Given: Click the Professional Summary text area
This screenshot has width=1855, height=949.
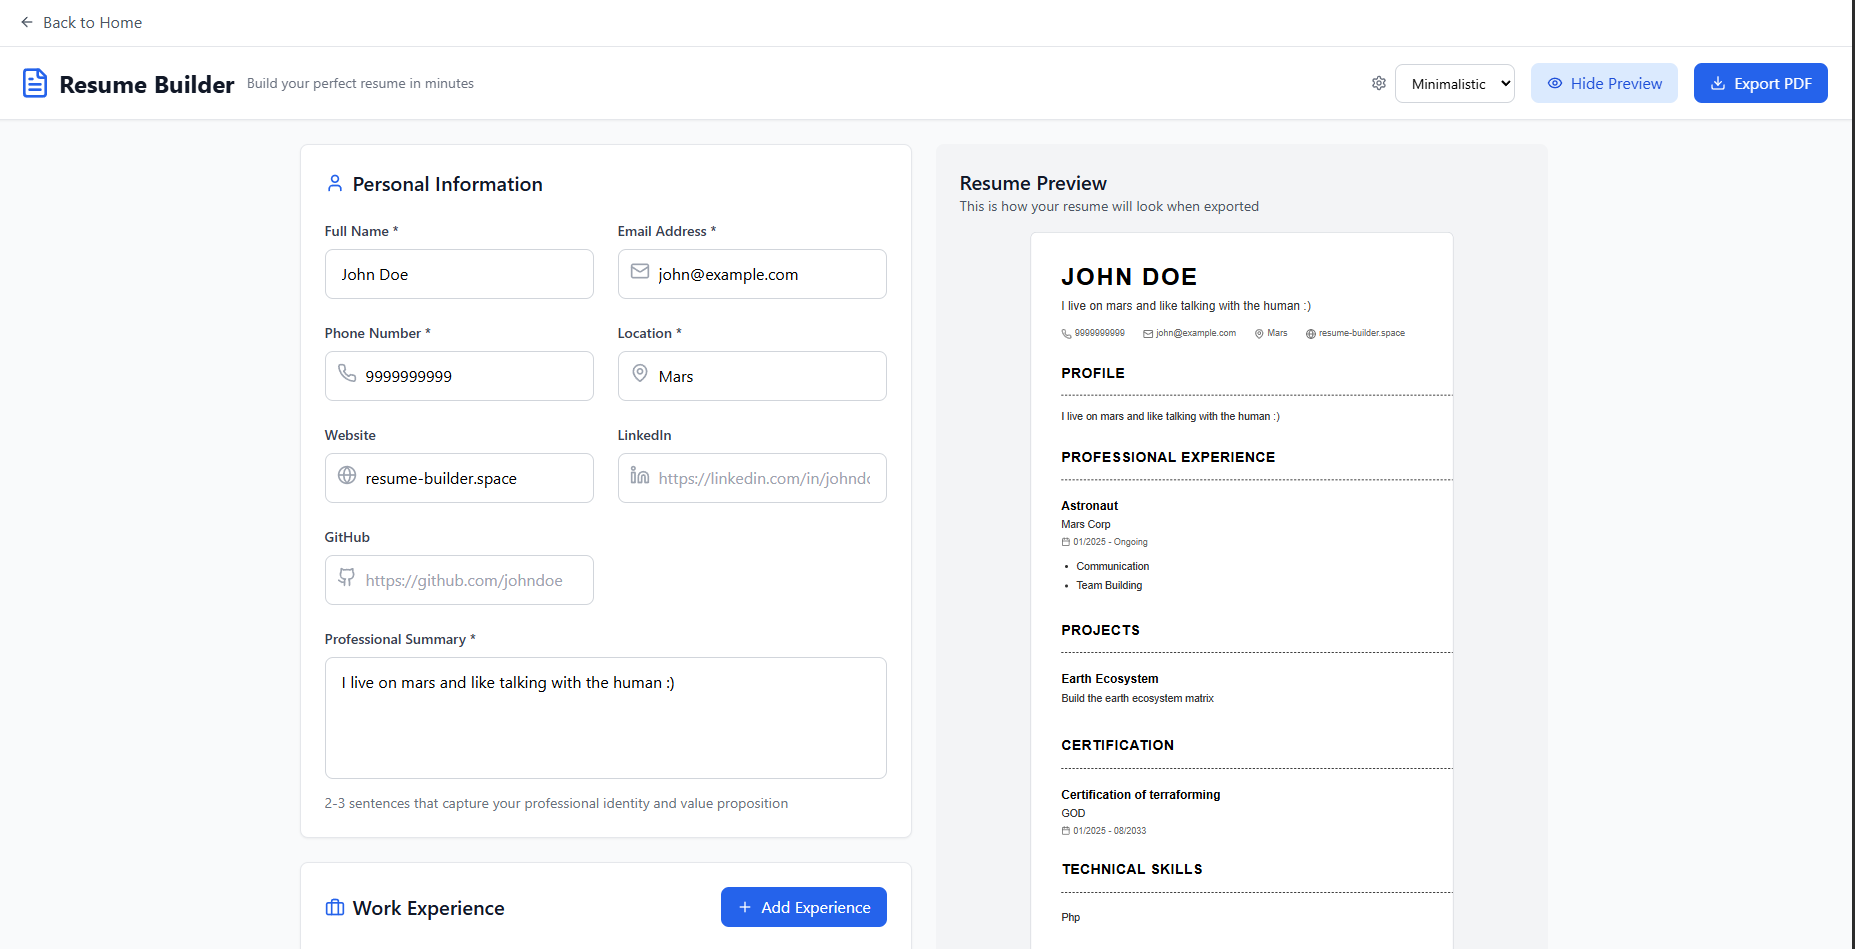Looking at the screenshot, I should point(605,717).
